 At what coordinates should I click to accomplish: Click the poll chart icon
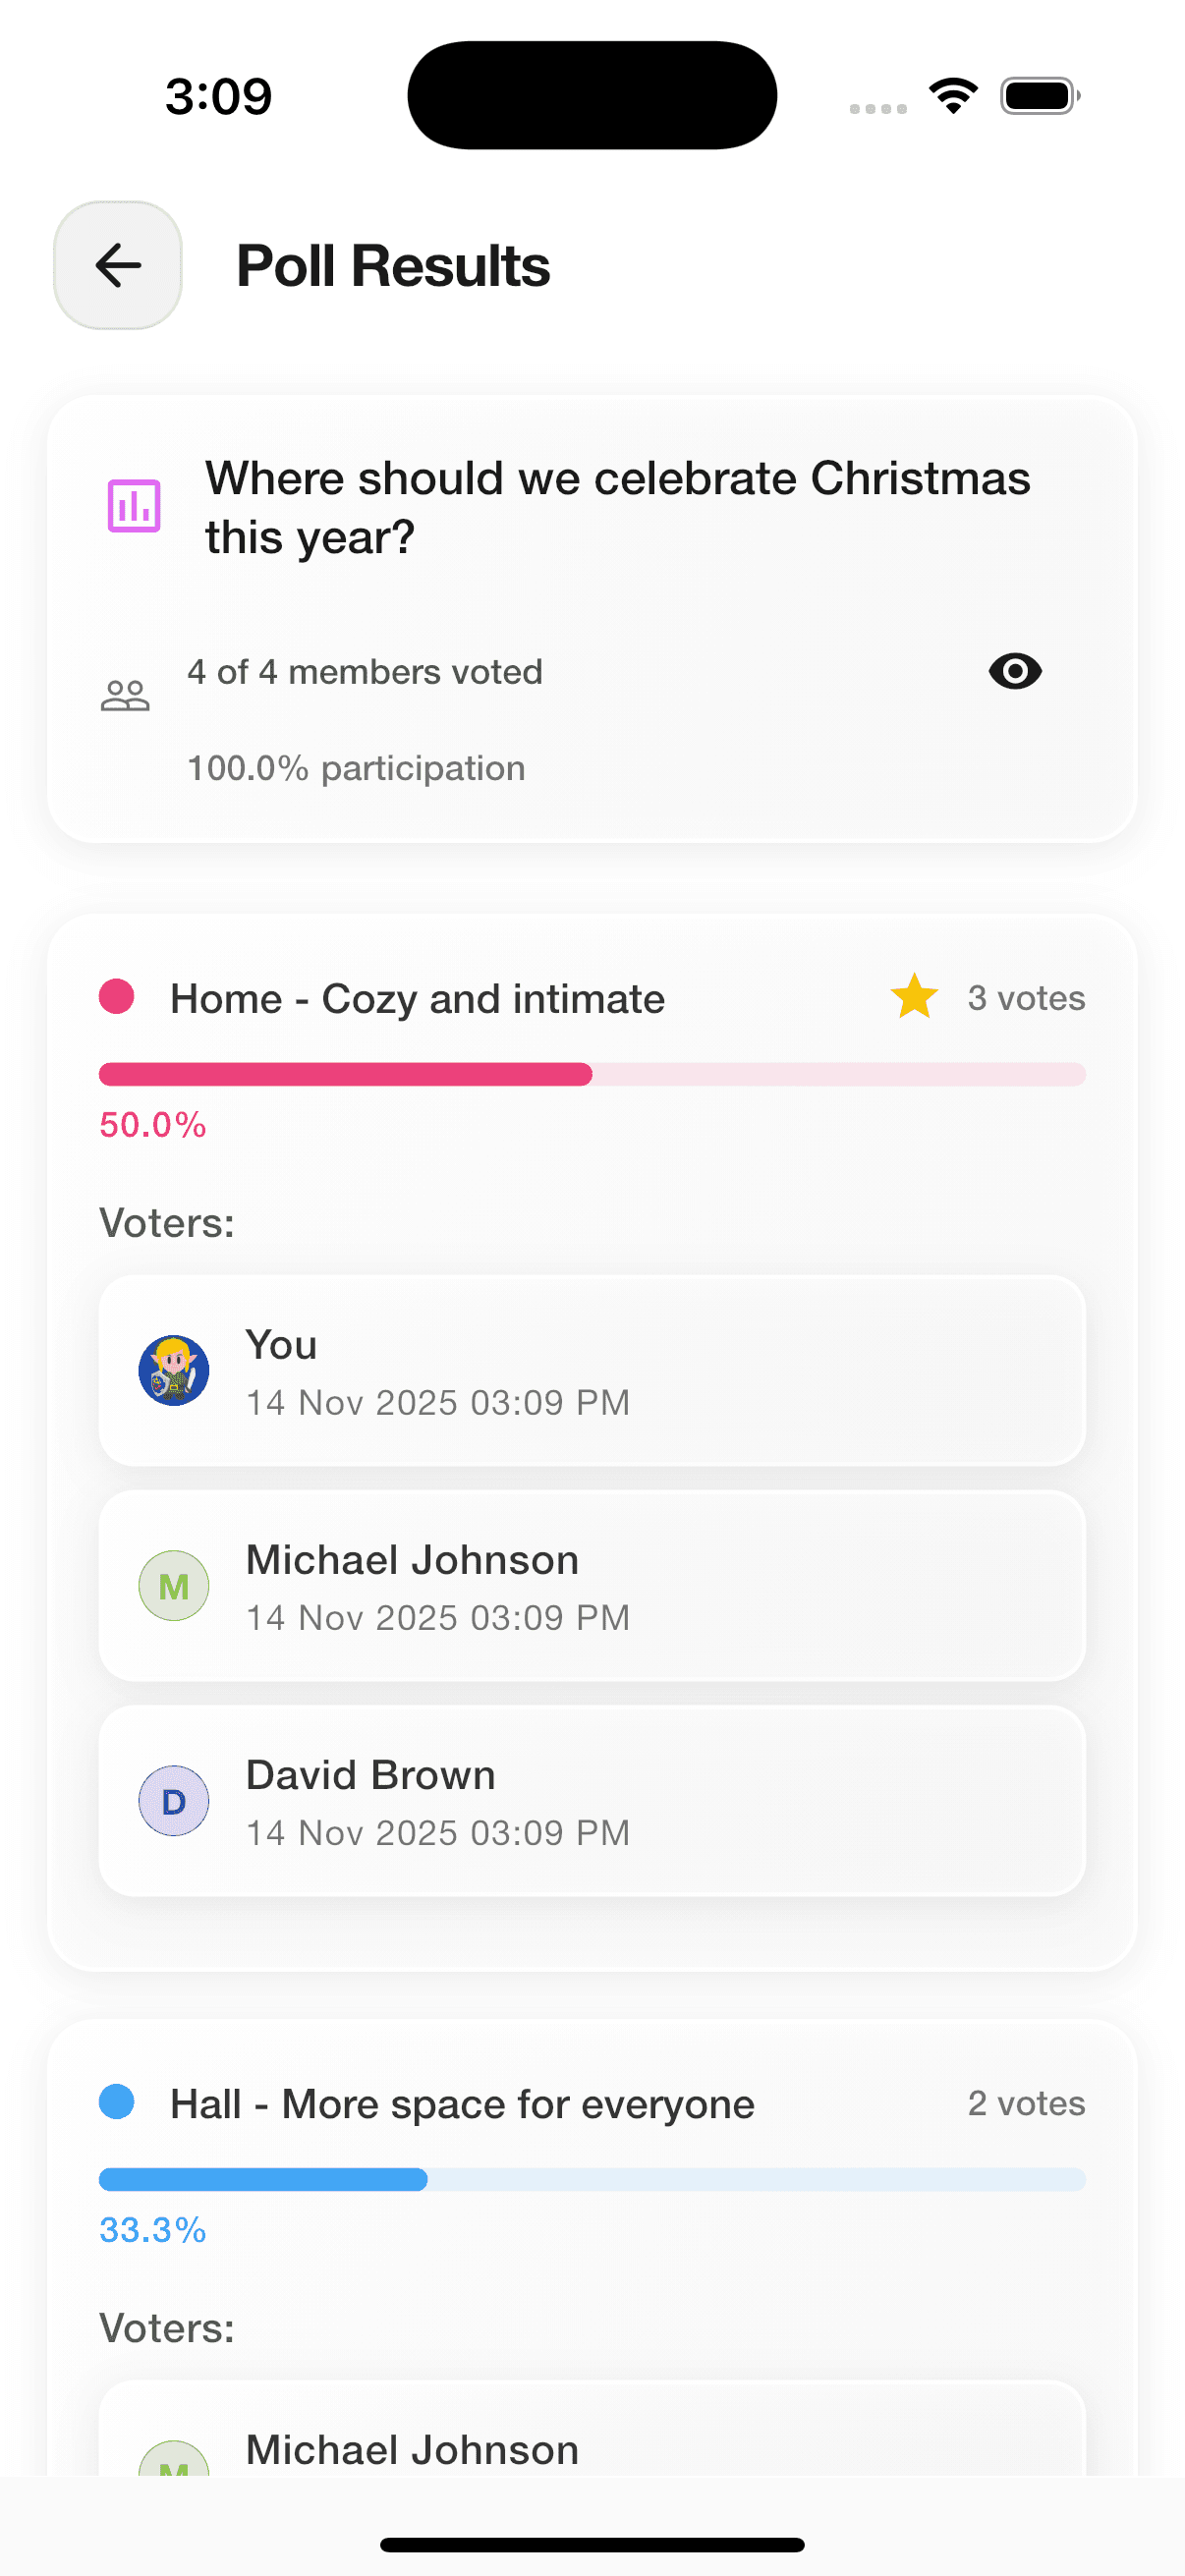tap(134, 506)
